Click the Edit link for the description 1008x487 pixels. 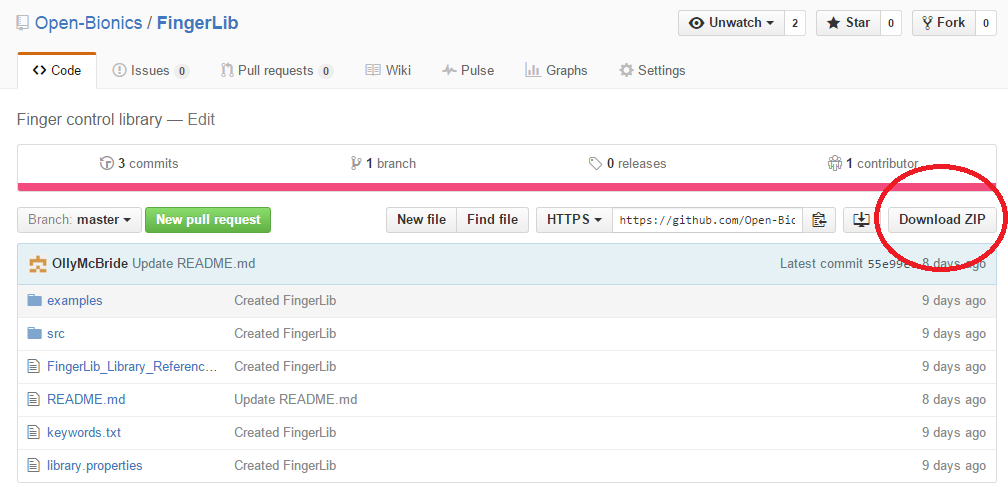coord(201,120)
